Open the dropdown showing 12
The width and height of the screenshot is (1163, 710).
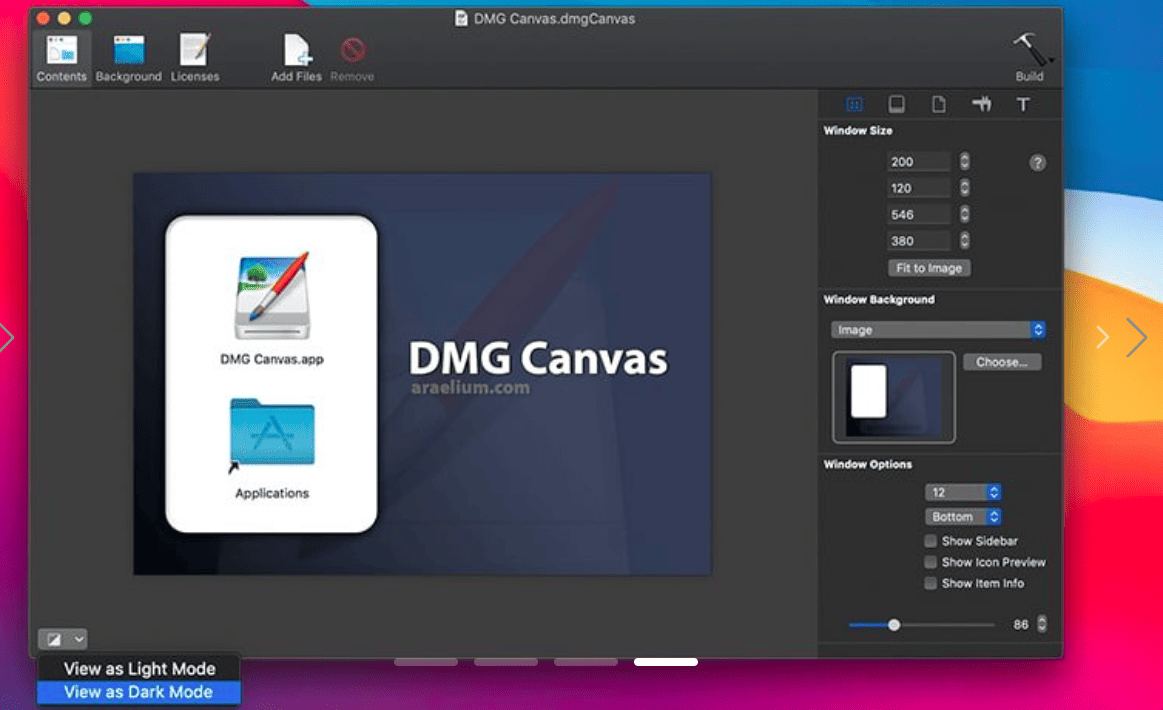click(963, 492)
